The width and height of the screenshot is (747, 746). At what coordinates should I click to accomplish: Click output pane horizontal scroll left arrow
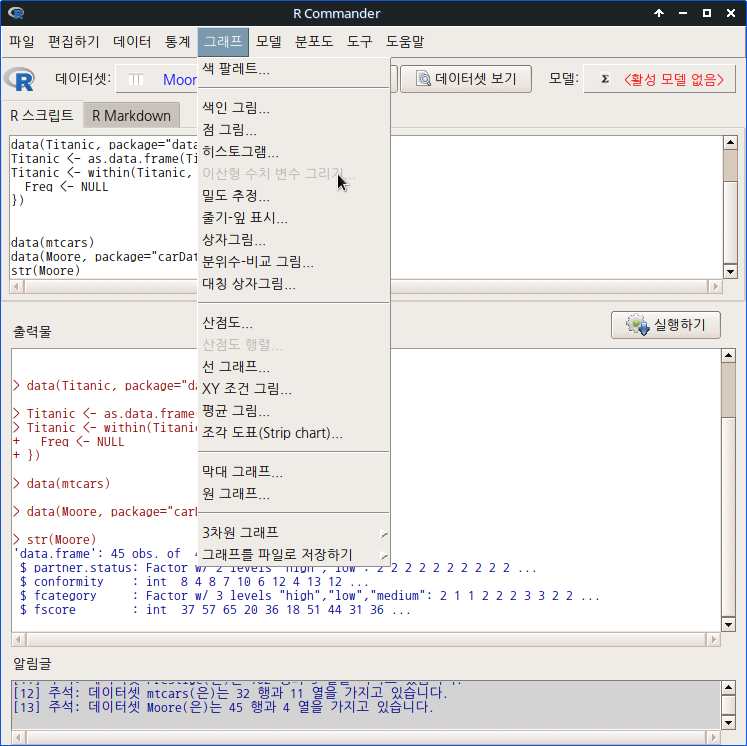point(19,639)
